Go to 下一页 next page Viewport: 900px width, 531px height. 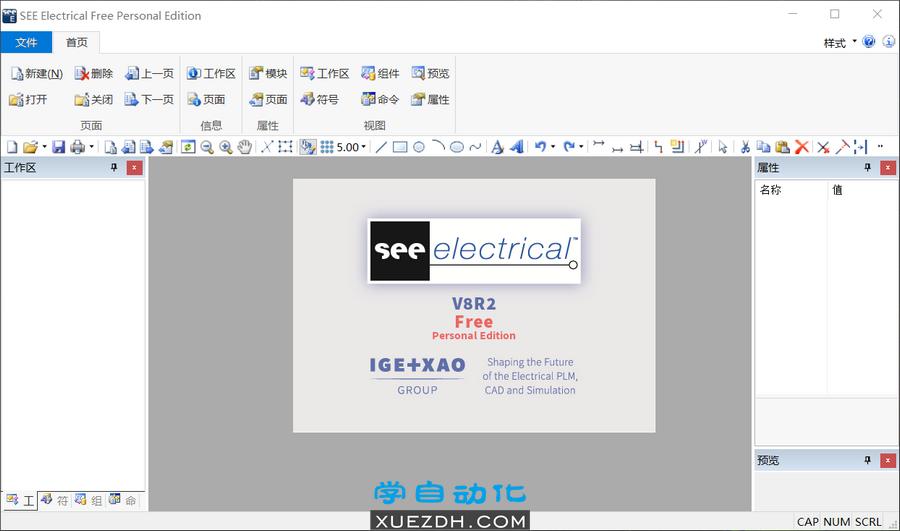tap(149, 99)
